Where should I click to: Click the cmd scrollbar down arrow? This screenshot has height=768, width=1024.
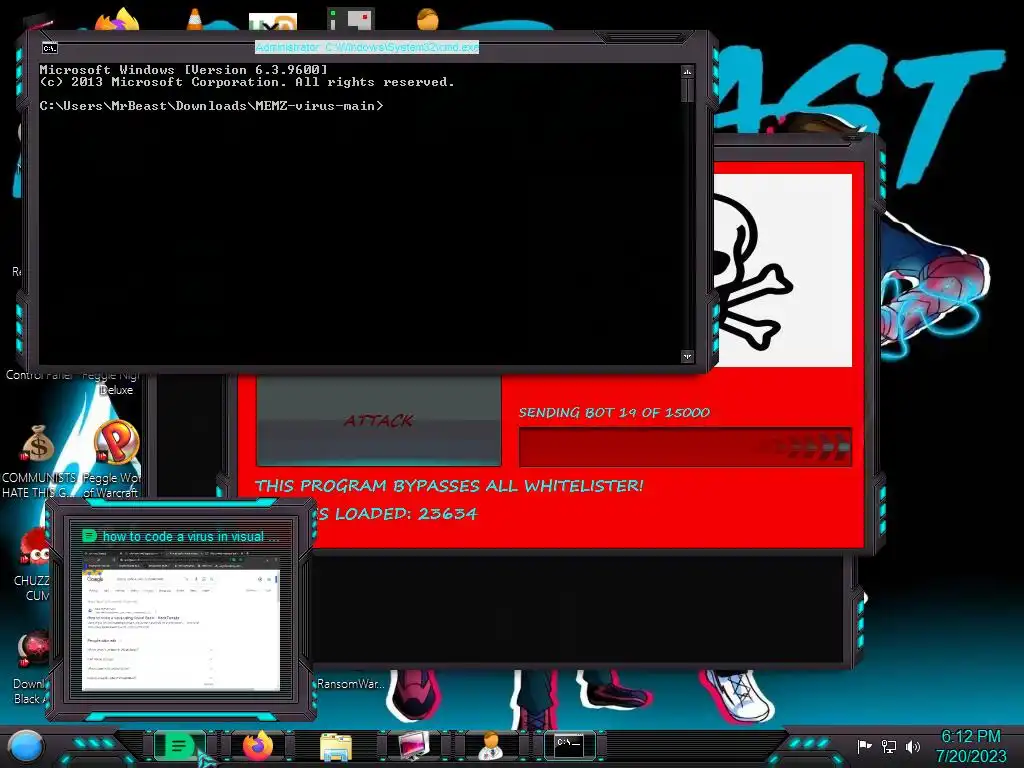[687, 357]
